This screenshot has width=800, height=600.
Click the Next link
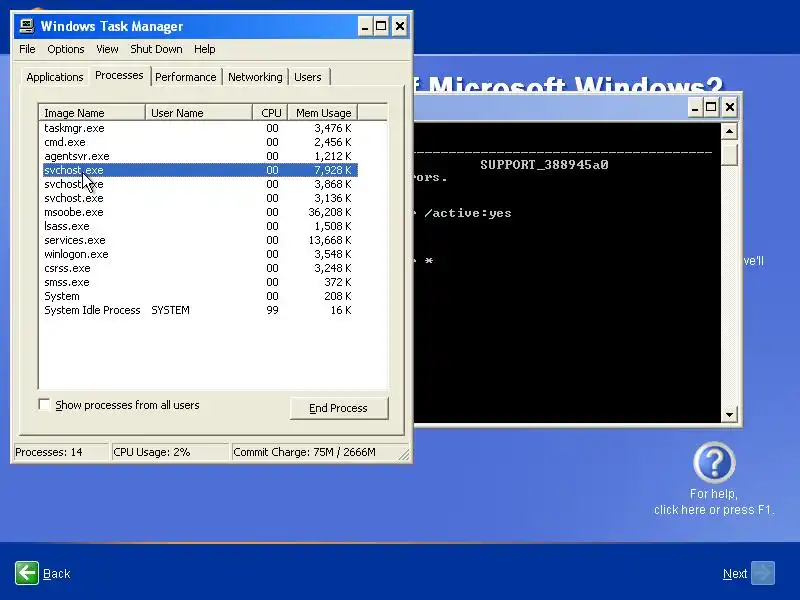(x=735, y=573)
